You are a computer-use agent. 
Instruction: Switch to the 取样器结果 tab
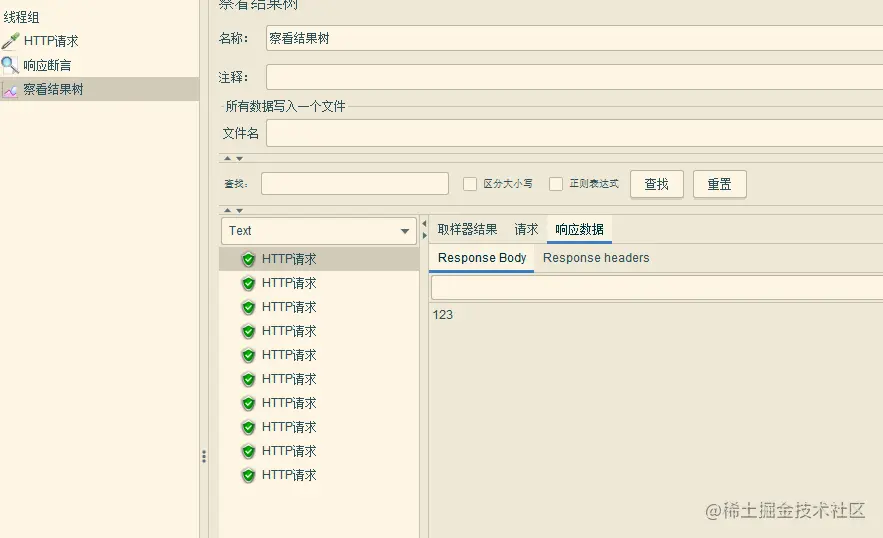click(x=467, y=229)
